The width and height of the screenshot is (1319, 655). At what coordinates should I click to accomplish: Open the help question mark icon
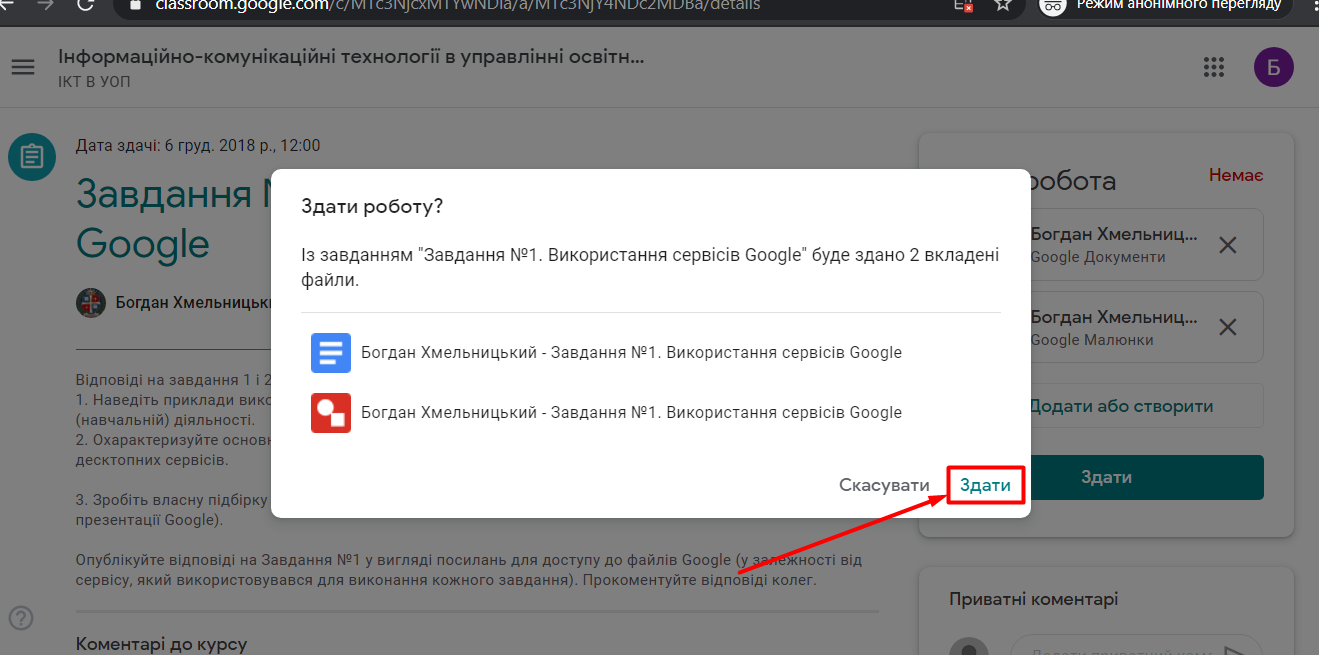pyautogui.click(x=20, y=618)
